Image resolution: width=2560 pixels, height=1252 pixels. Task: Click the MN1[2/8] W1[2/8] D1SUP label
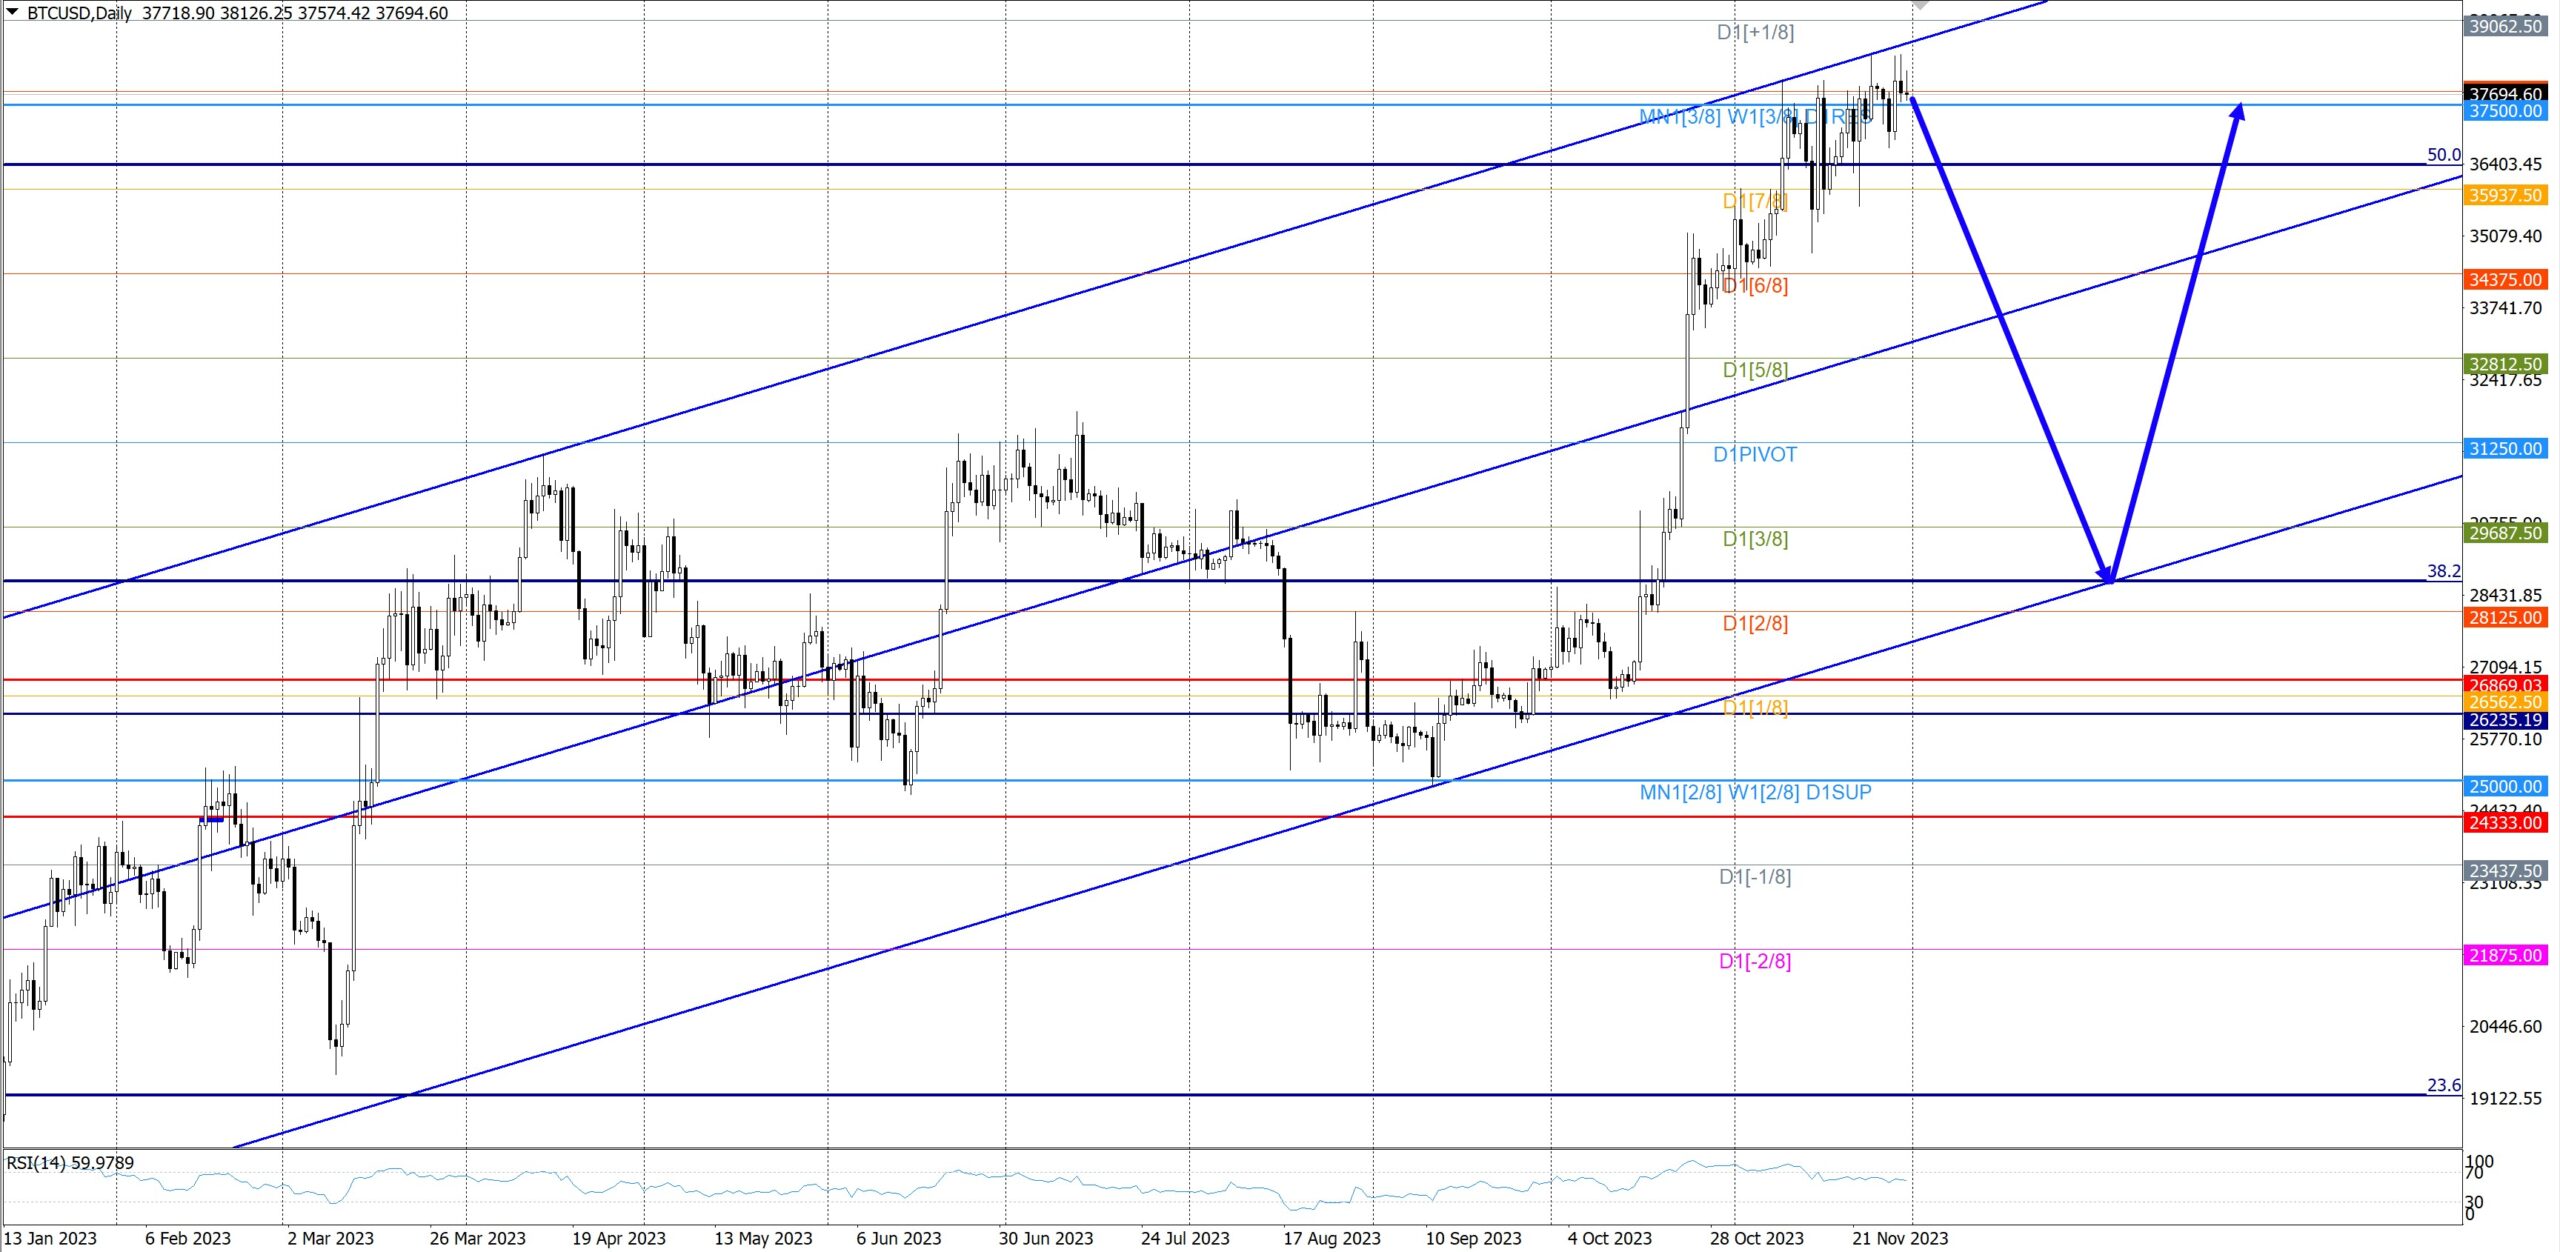click(x=1755, y=792)
